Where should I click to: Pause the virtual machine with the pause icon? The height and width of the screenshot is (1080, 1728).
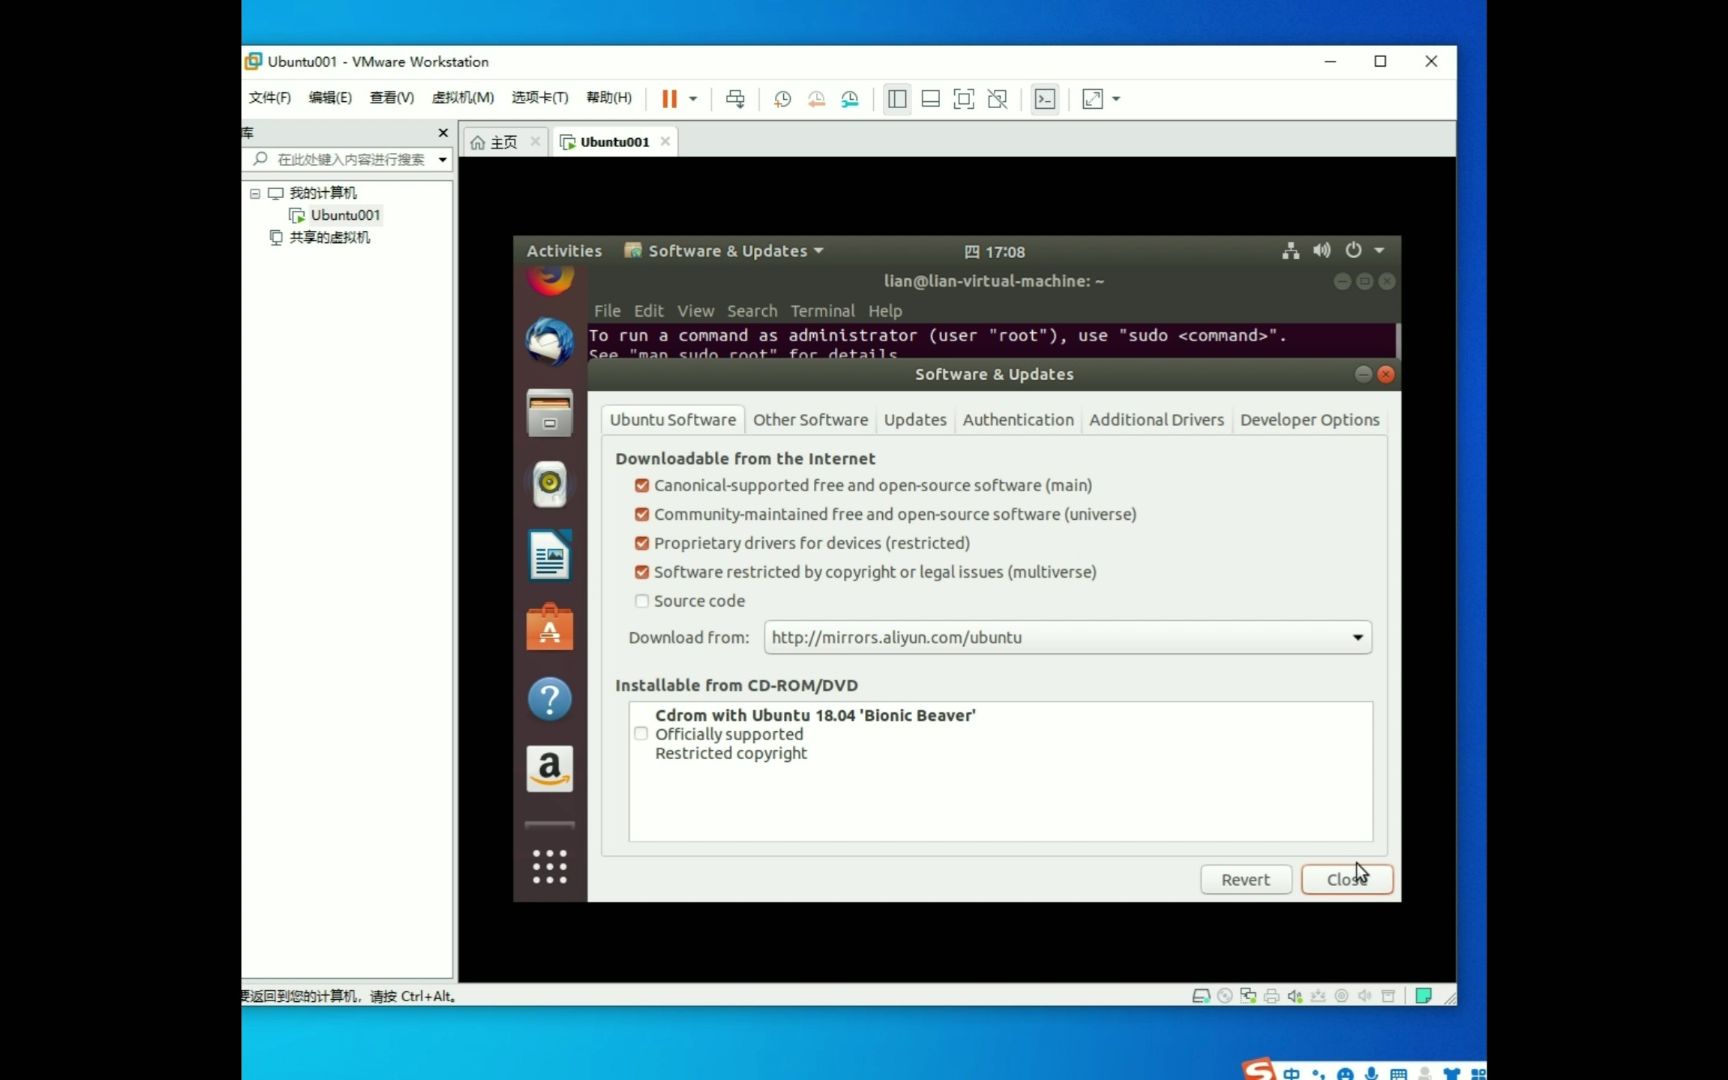coord(669,98)
